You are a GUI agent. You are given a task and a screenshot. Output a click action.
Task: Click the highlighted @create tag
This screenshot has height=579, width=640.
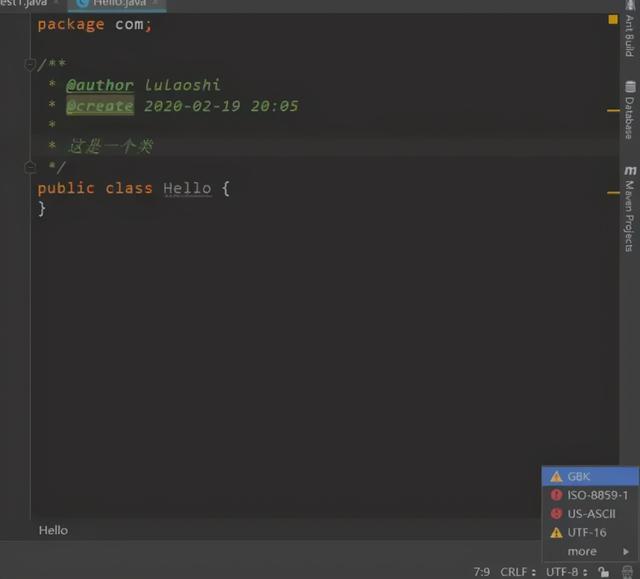click(100, 106)
